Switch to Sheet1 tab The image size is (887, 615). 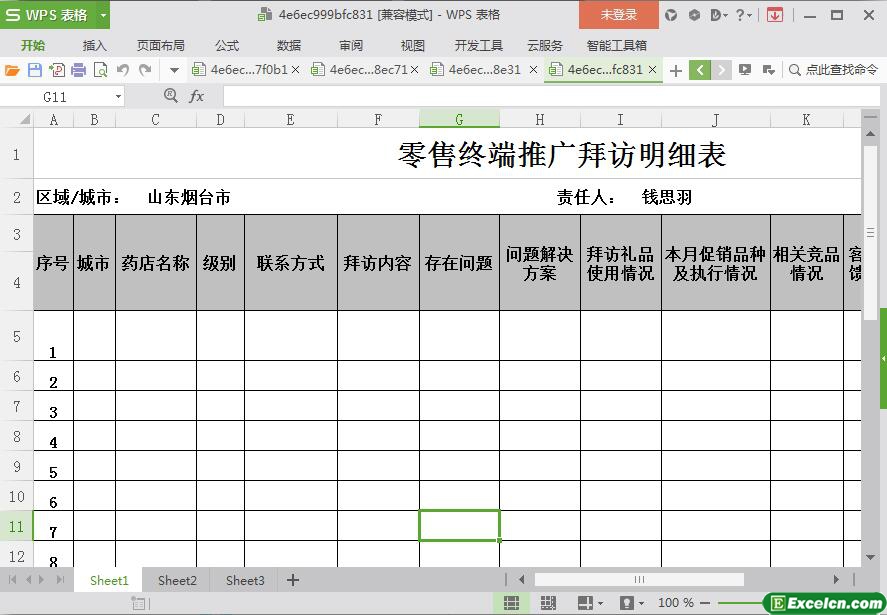tap(109, 580)
